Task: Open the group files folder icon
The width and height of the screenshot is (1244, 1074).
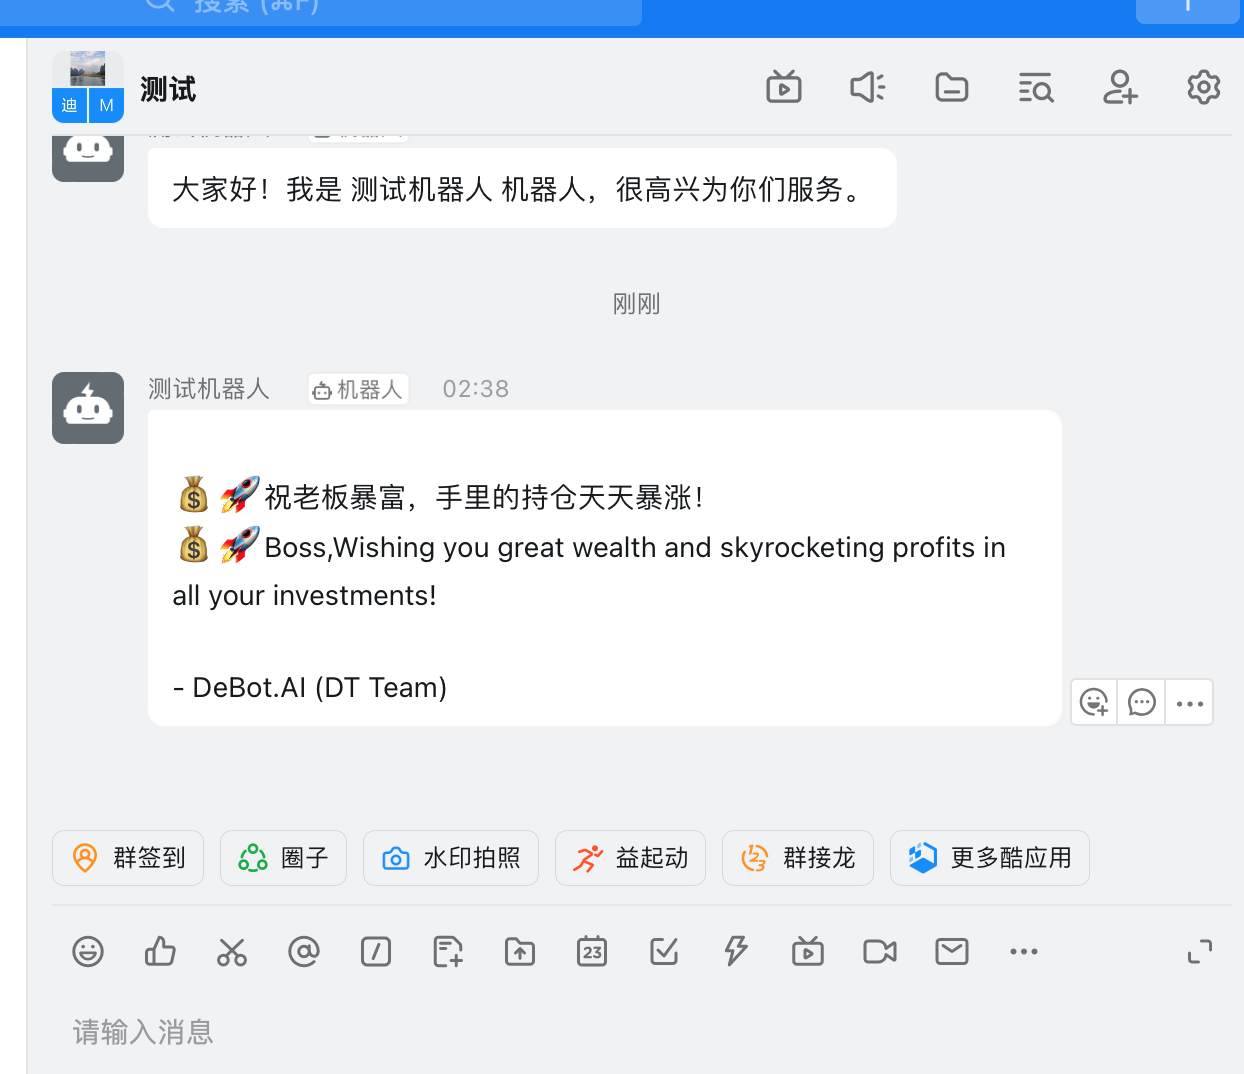Action: click(951, 88)
